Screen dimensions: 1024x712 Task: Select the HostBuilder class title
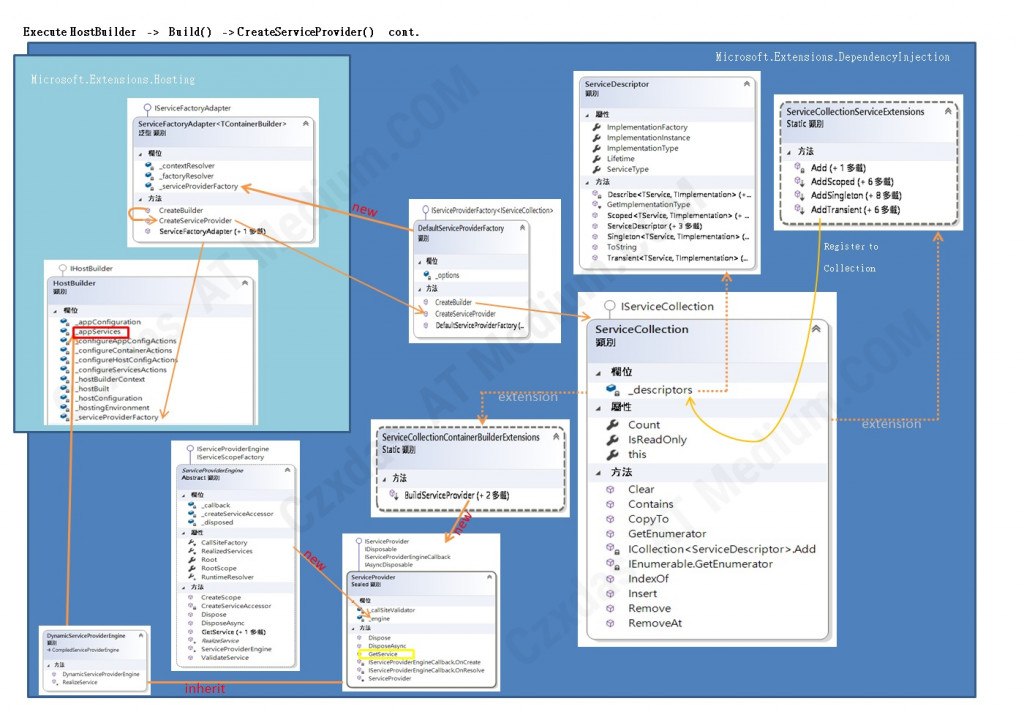pyautogui.click(x=74, y=283)
